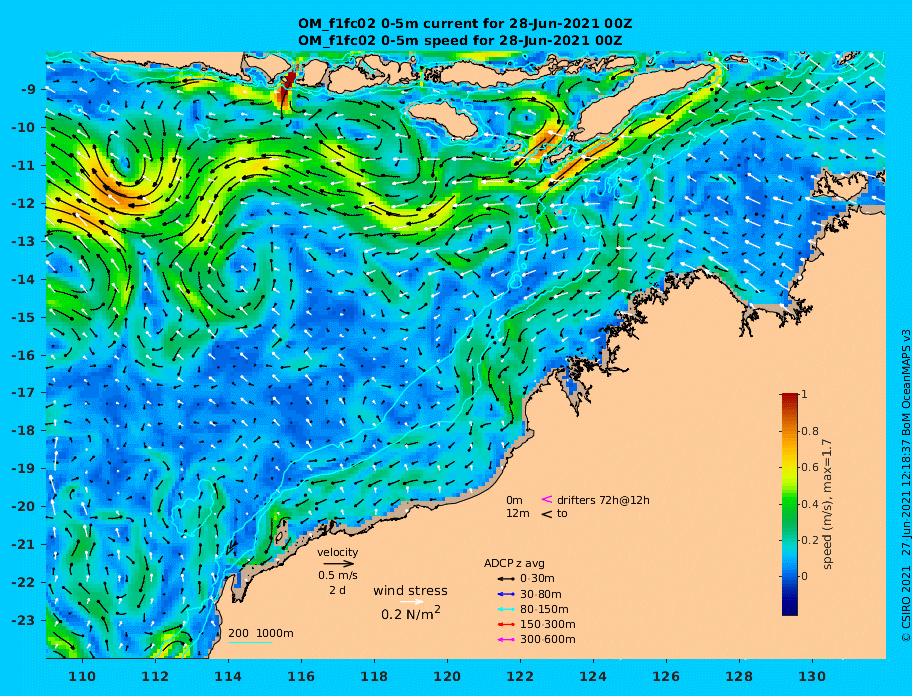The width and height of the screenshot is (912, 696).
Task: Click the '0m' drifter depth label
Action: click(514, 500)
